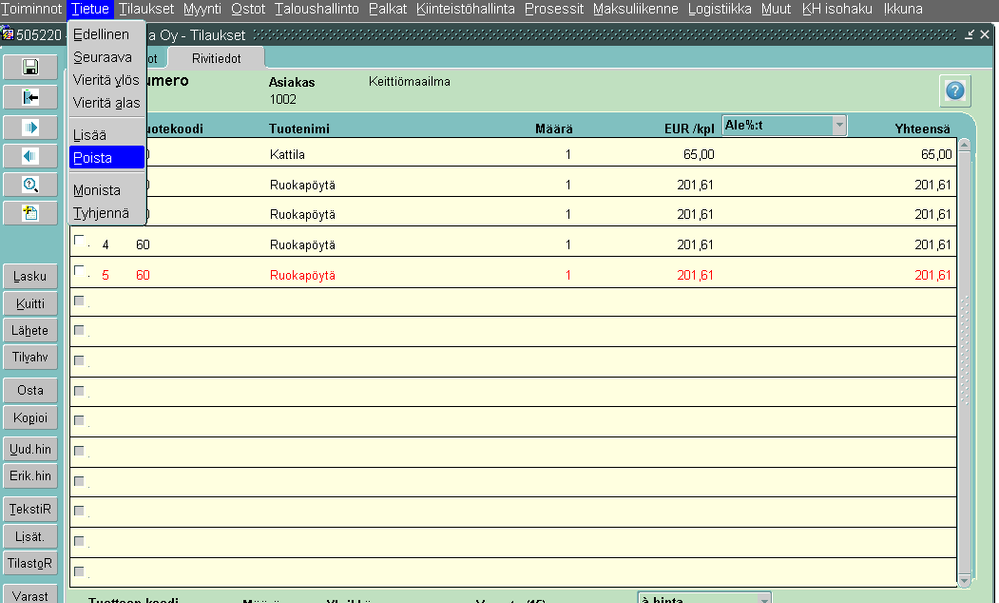Select the Vieritä ylös menu entry

106,80
